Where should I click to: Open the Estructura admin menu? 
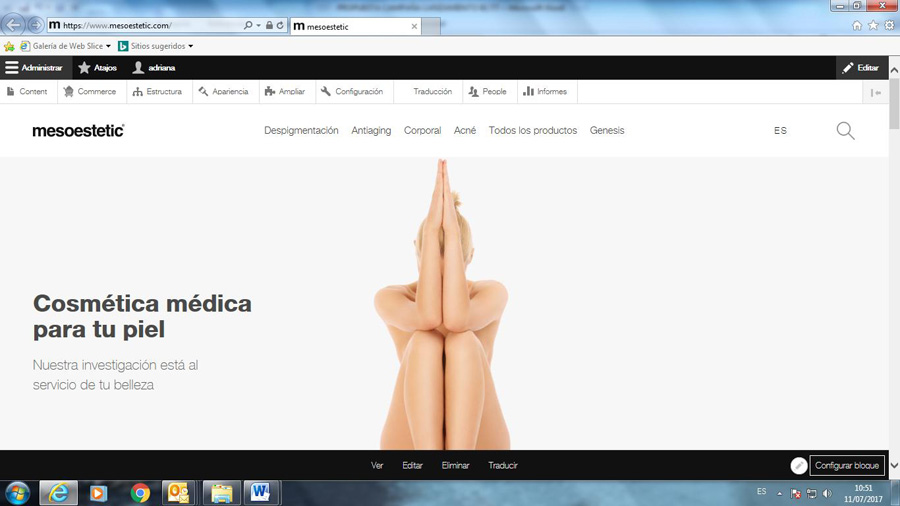157,92
